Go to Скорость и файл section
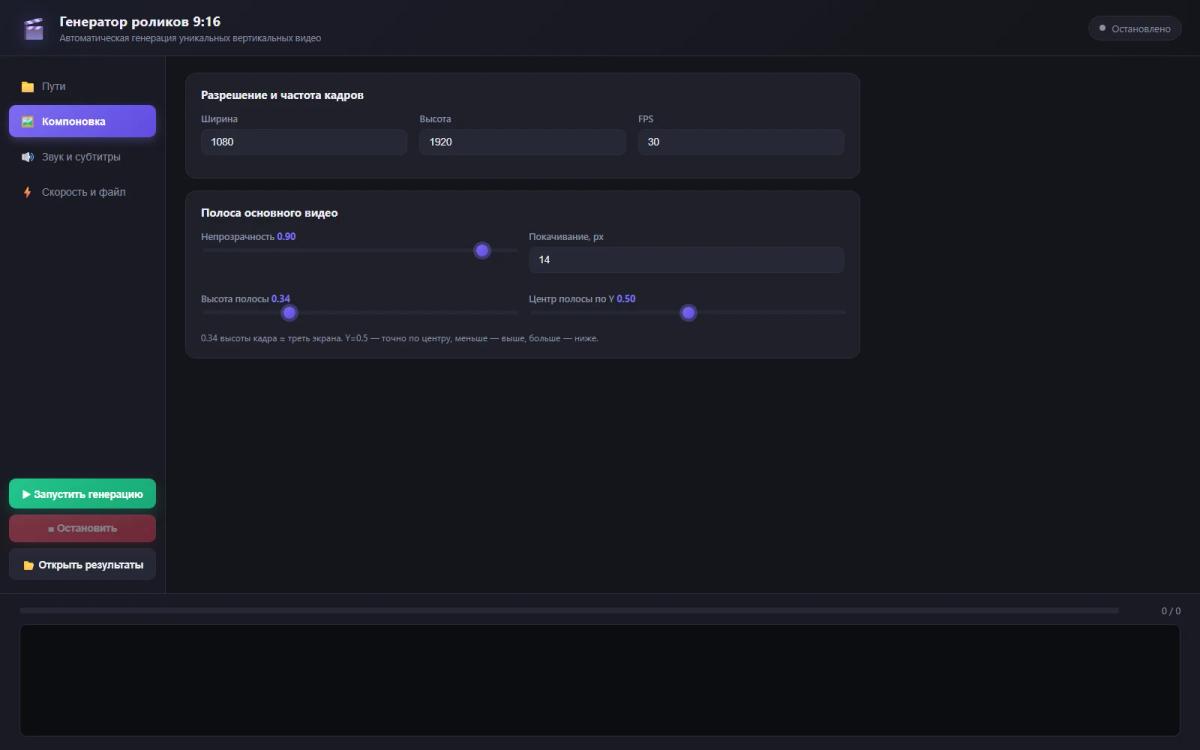This screenshot has width=1200, height=750. click(x=82, y=192)
